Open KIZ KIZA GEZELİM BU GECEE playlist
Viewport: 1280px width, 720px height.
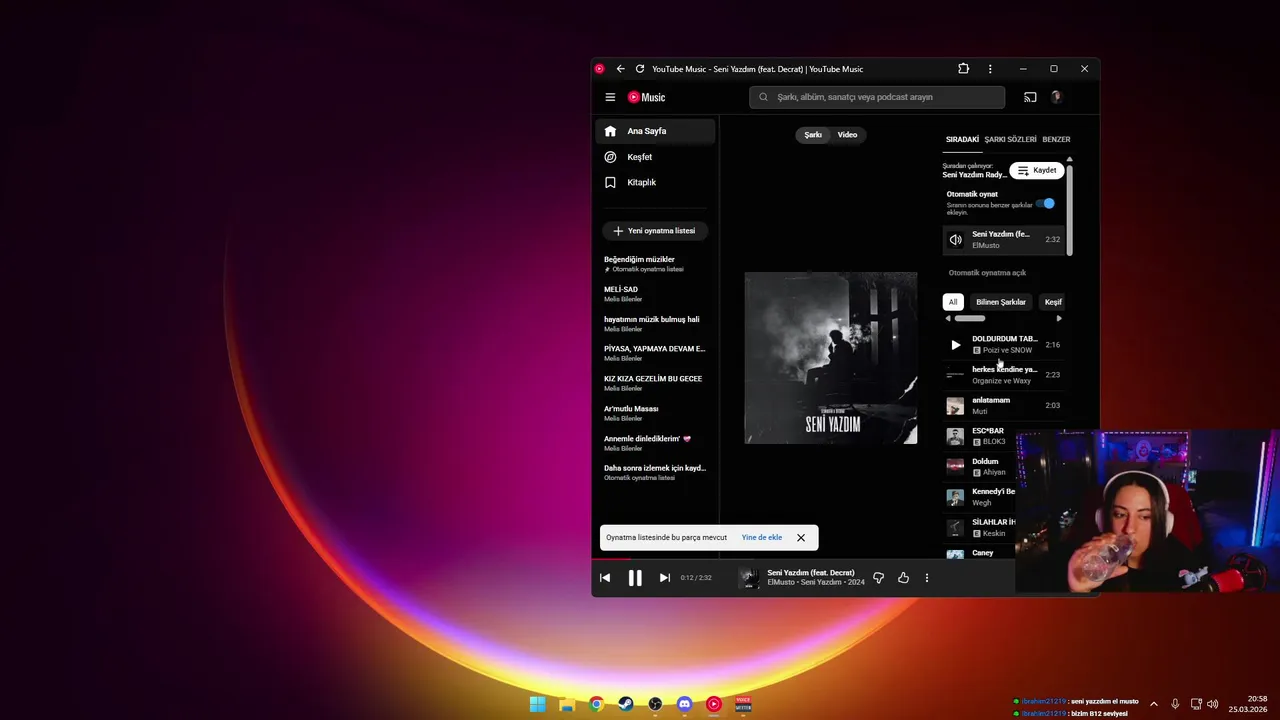tap(656, 383)
